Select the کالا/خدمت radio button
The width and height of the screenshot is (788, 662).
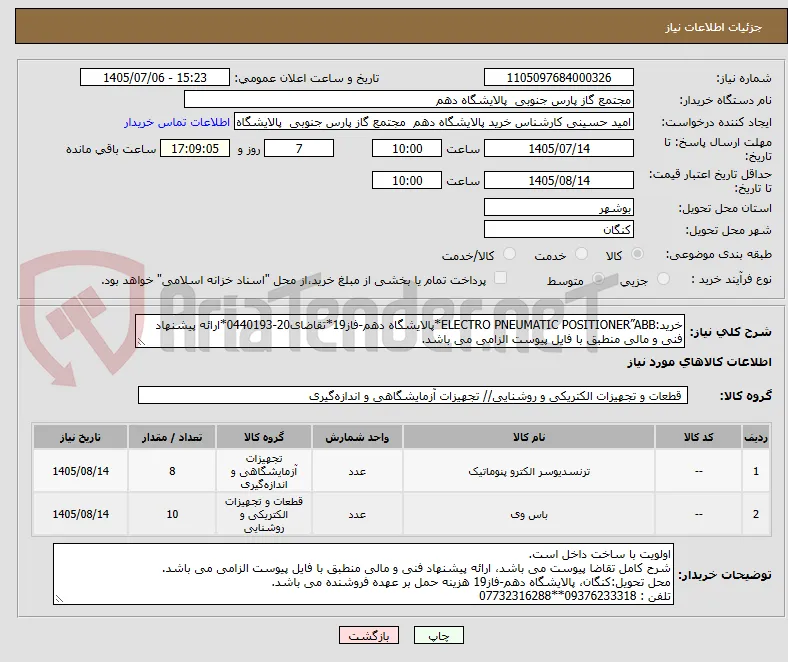click(x=509, y=254)
